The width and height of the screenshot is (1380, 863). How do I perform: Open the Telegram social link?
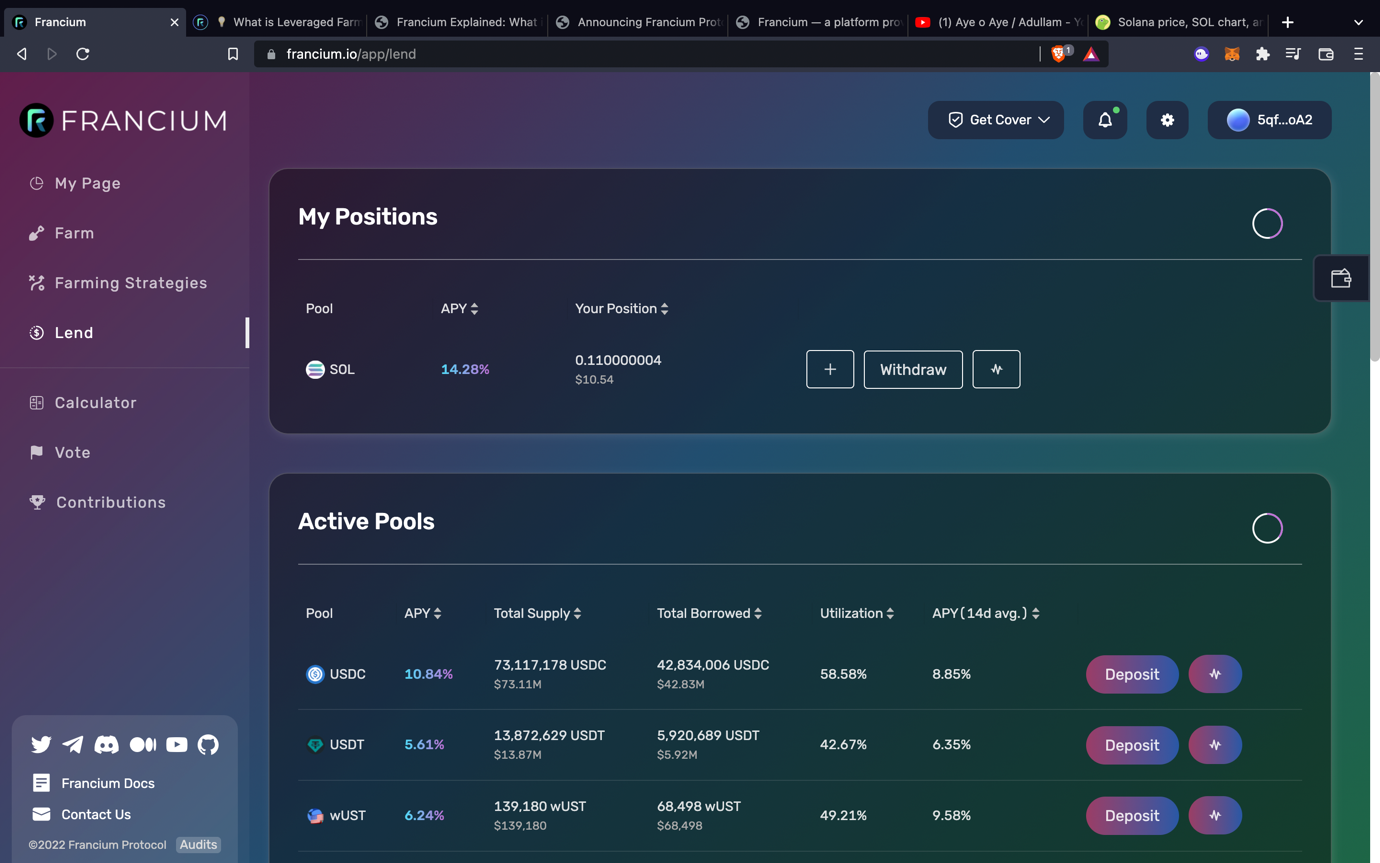73,744
